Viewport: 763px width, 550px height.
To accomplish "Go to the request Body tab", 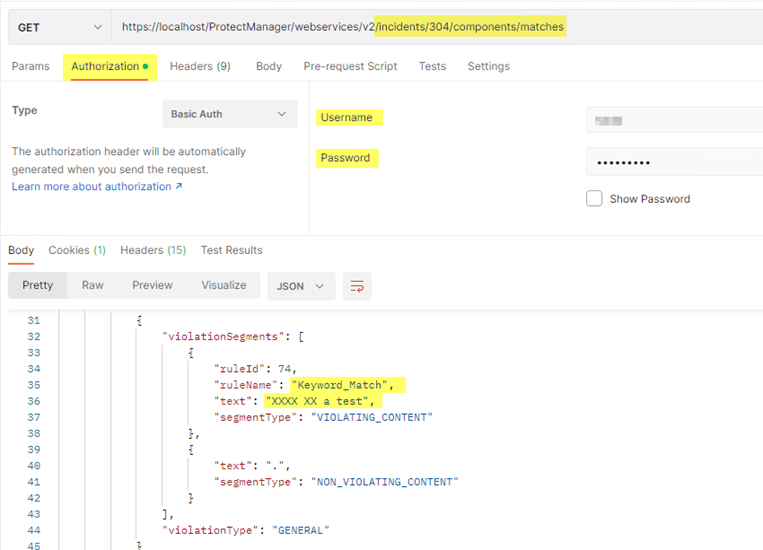I will [x=268, y=66].
